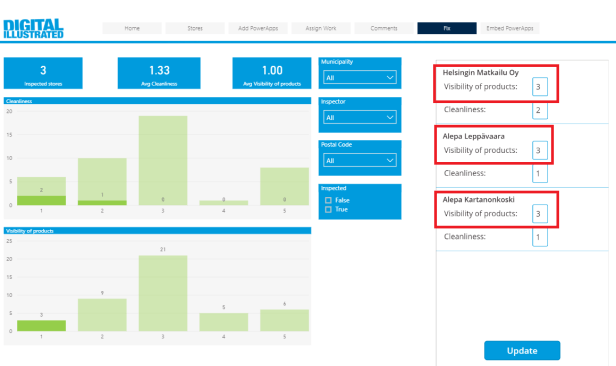The width and height of the screenshot is (616, 366).
Task: Click the Inspected stores card showing 3
Action: pos(43,73)
